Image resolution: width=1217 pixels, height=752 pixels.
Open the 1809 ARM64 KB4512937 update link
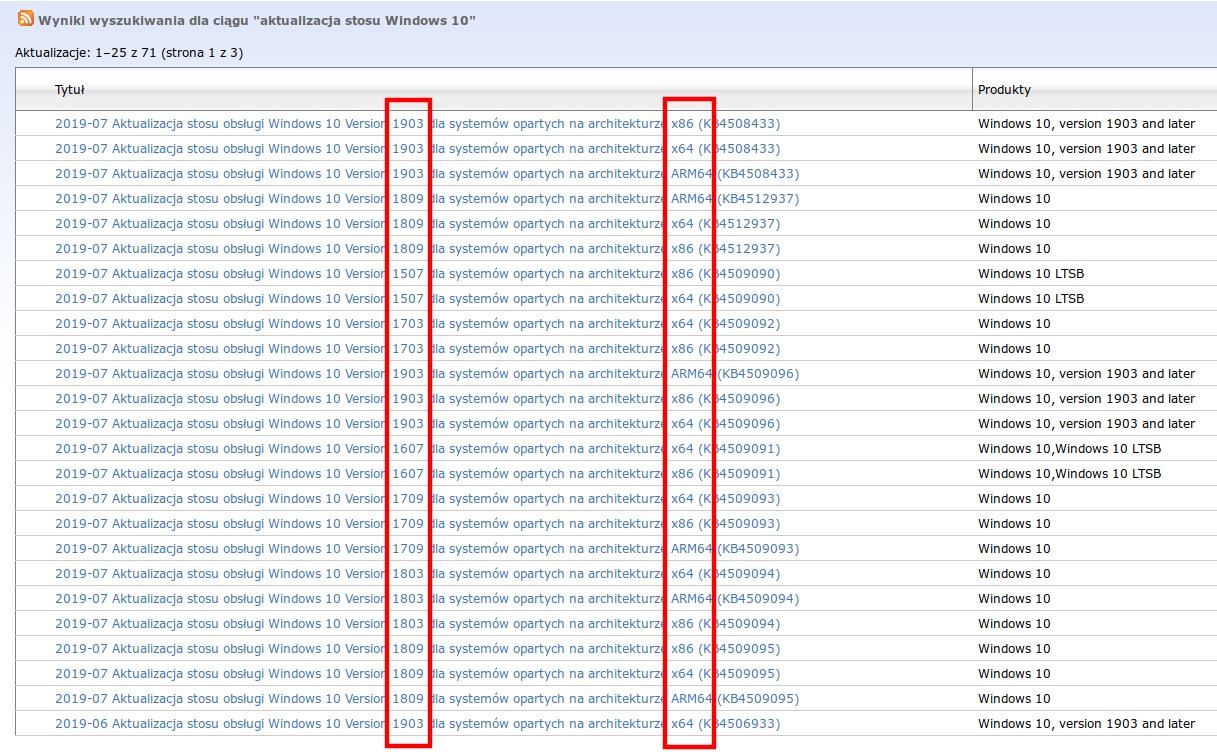(x=427, y=199)
